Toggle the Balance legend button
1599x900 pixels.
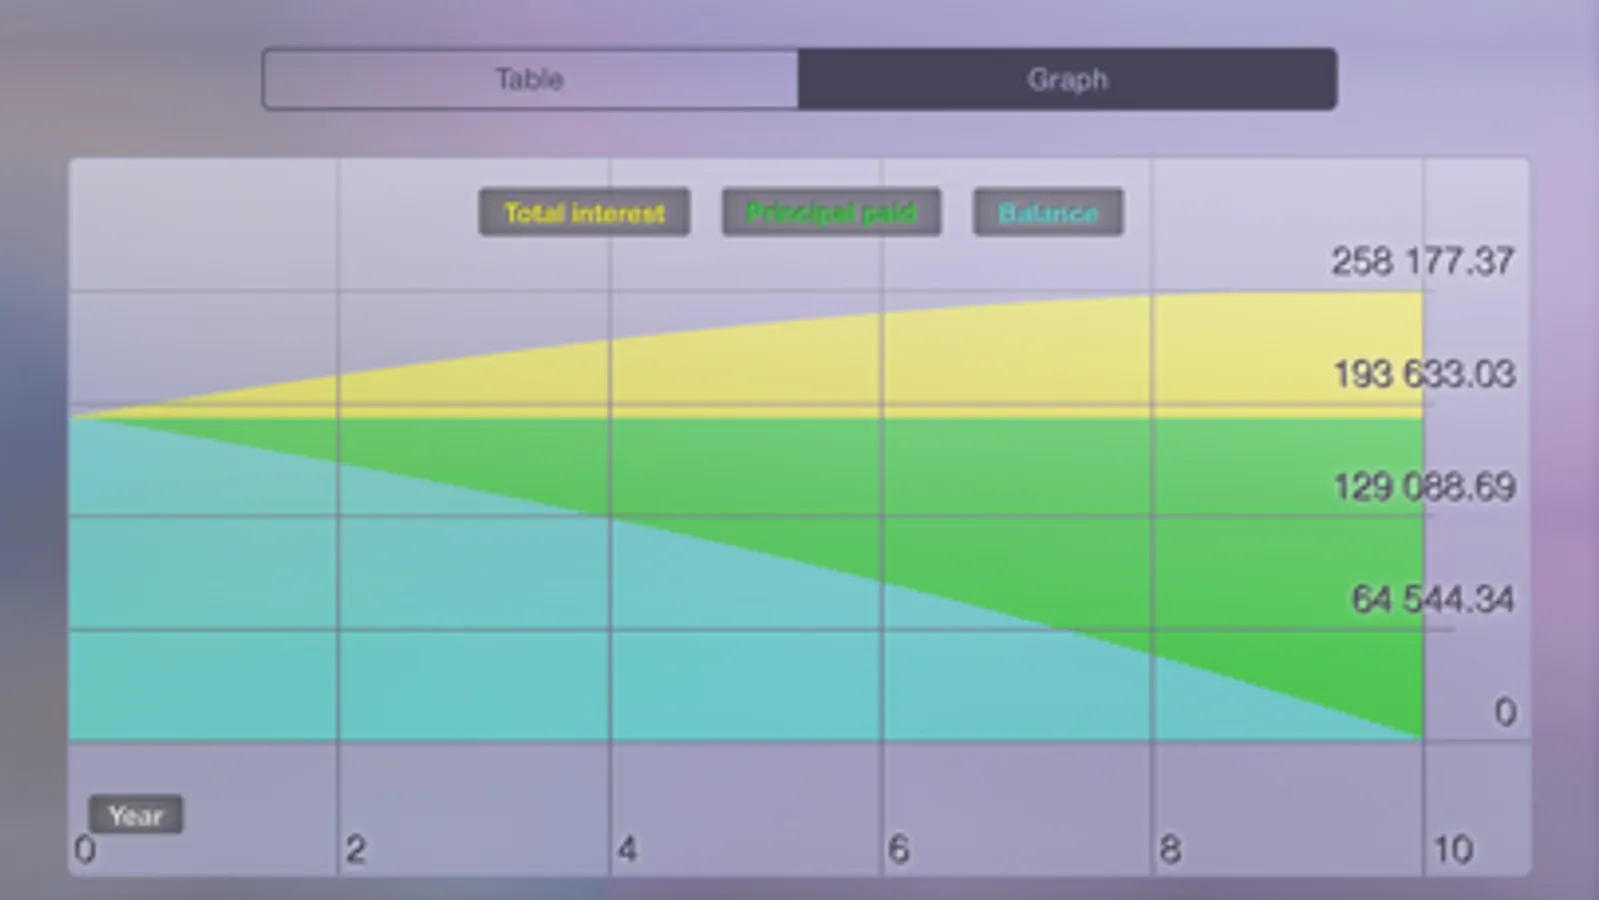click(1048, 212)
